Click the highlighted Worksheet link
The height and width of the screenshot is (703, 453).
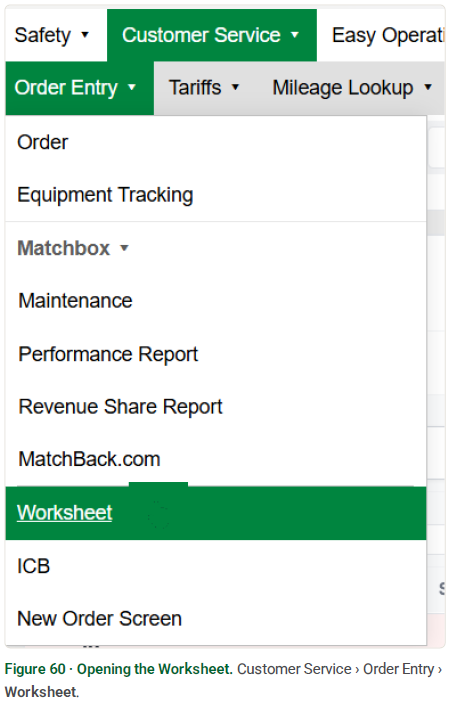[65, 512]
